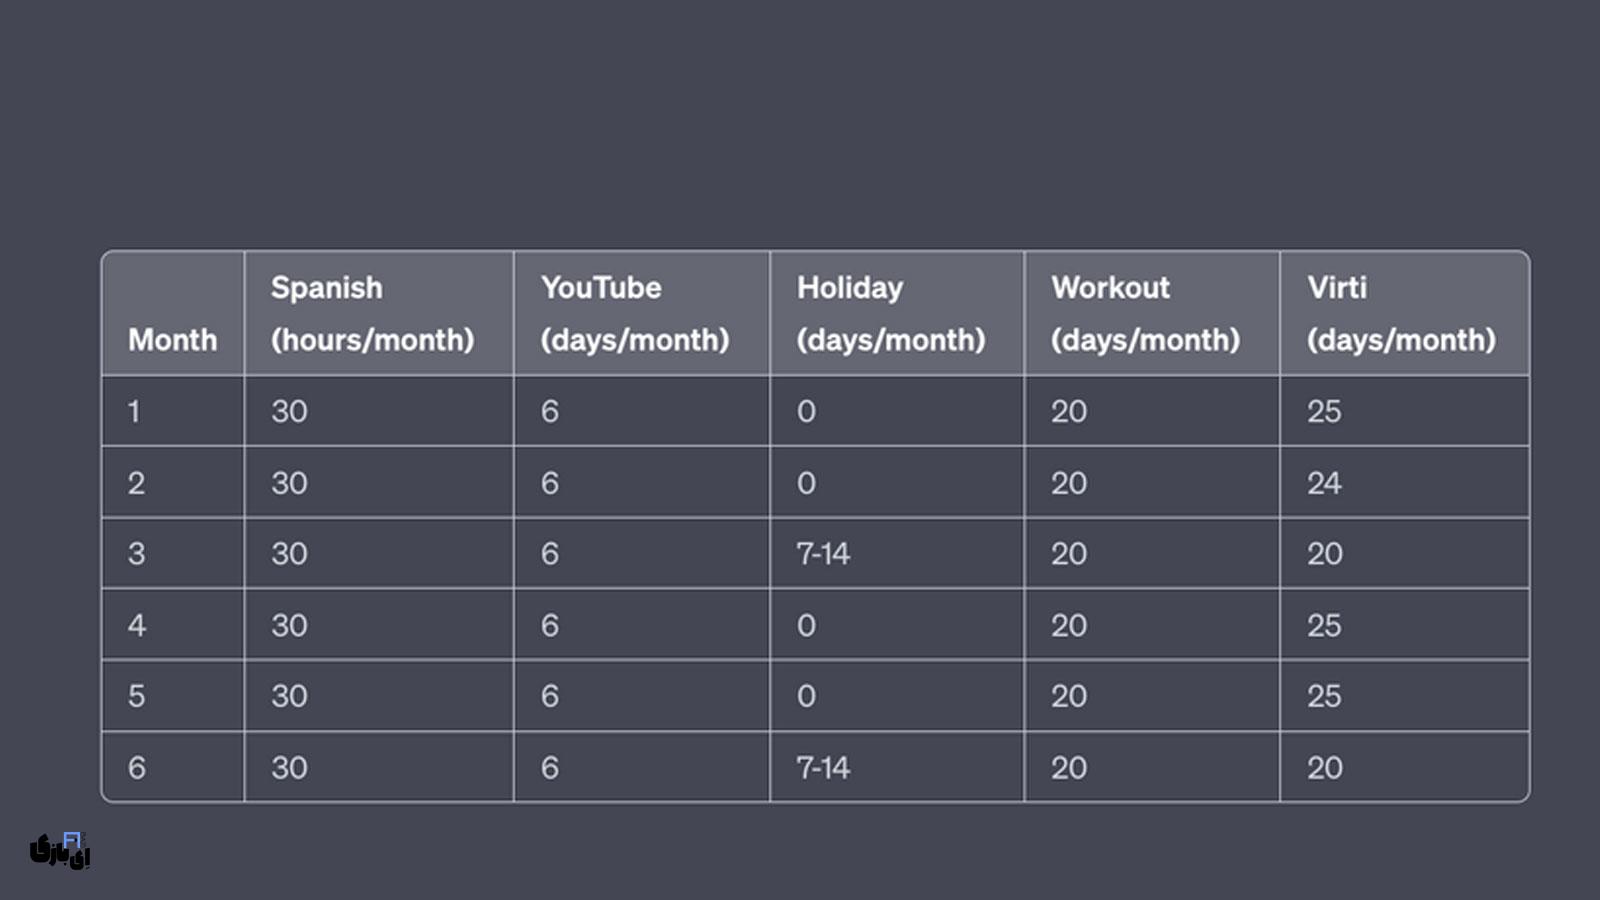Select the Virti value 24 in month 2

1324,483
